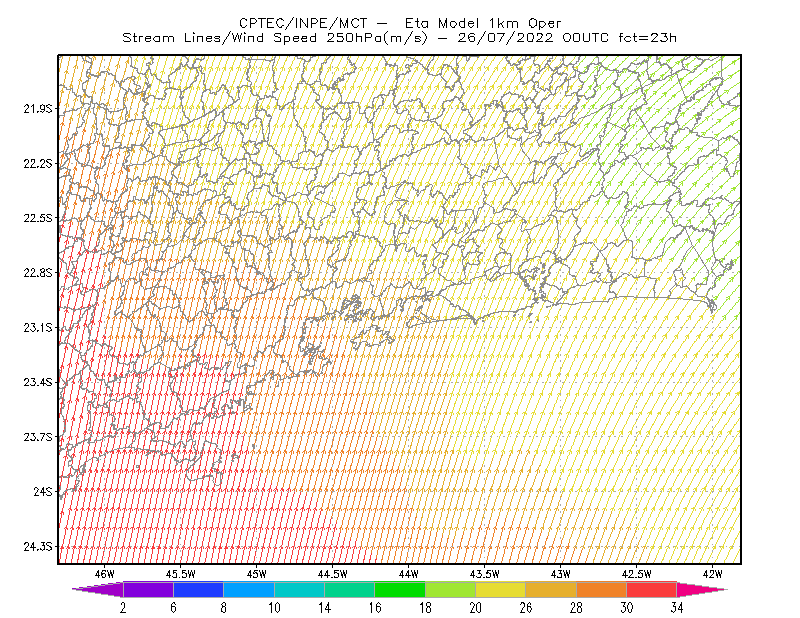800x618 pixels.
Task: Click the CPTEC/INPE/MCT title text
Action: click(x=303, y=23)
